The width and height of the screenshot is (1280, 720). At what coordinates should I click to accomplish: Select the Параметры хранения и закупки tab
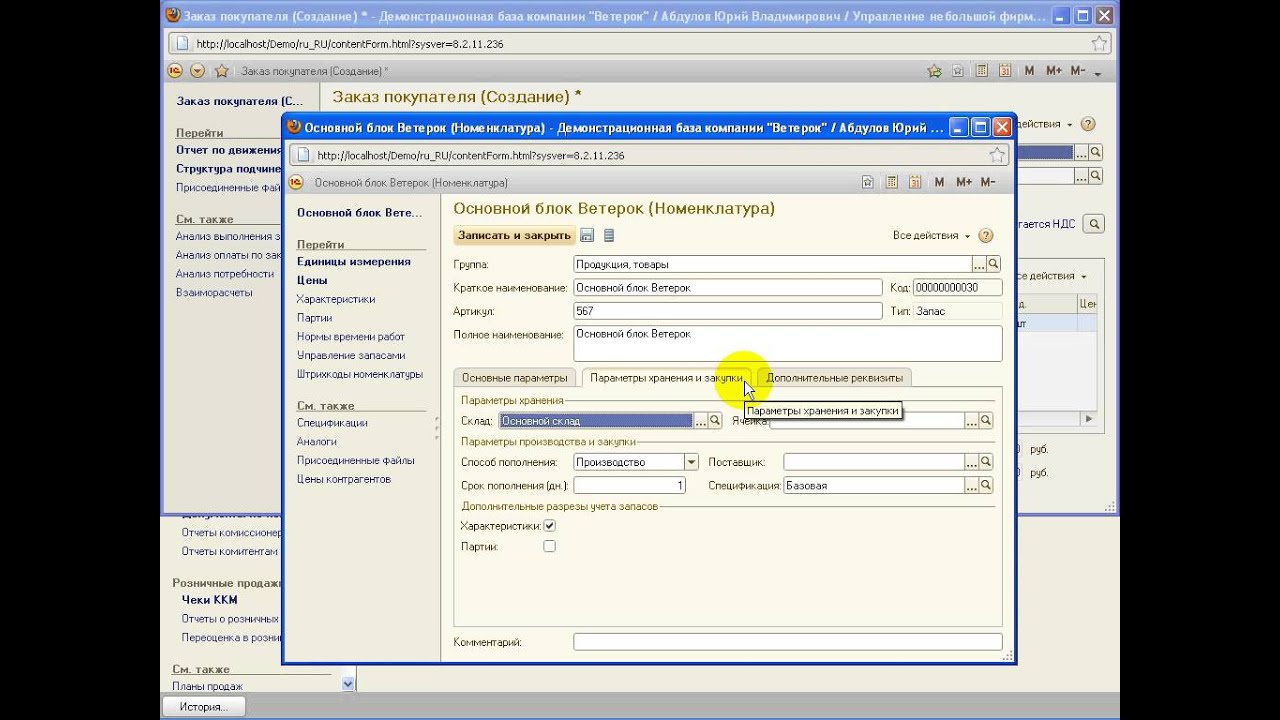(667, 378)
